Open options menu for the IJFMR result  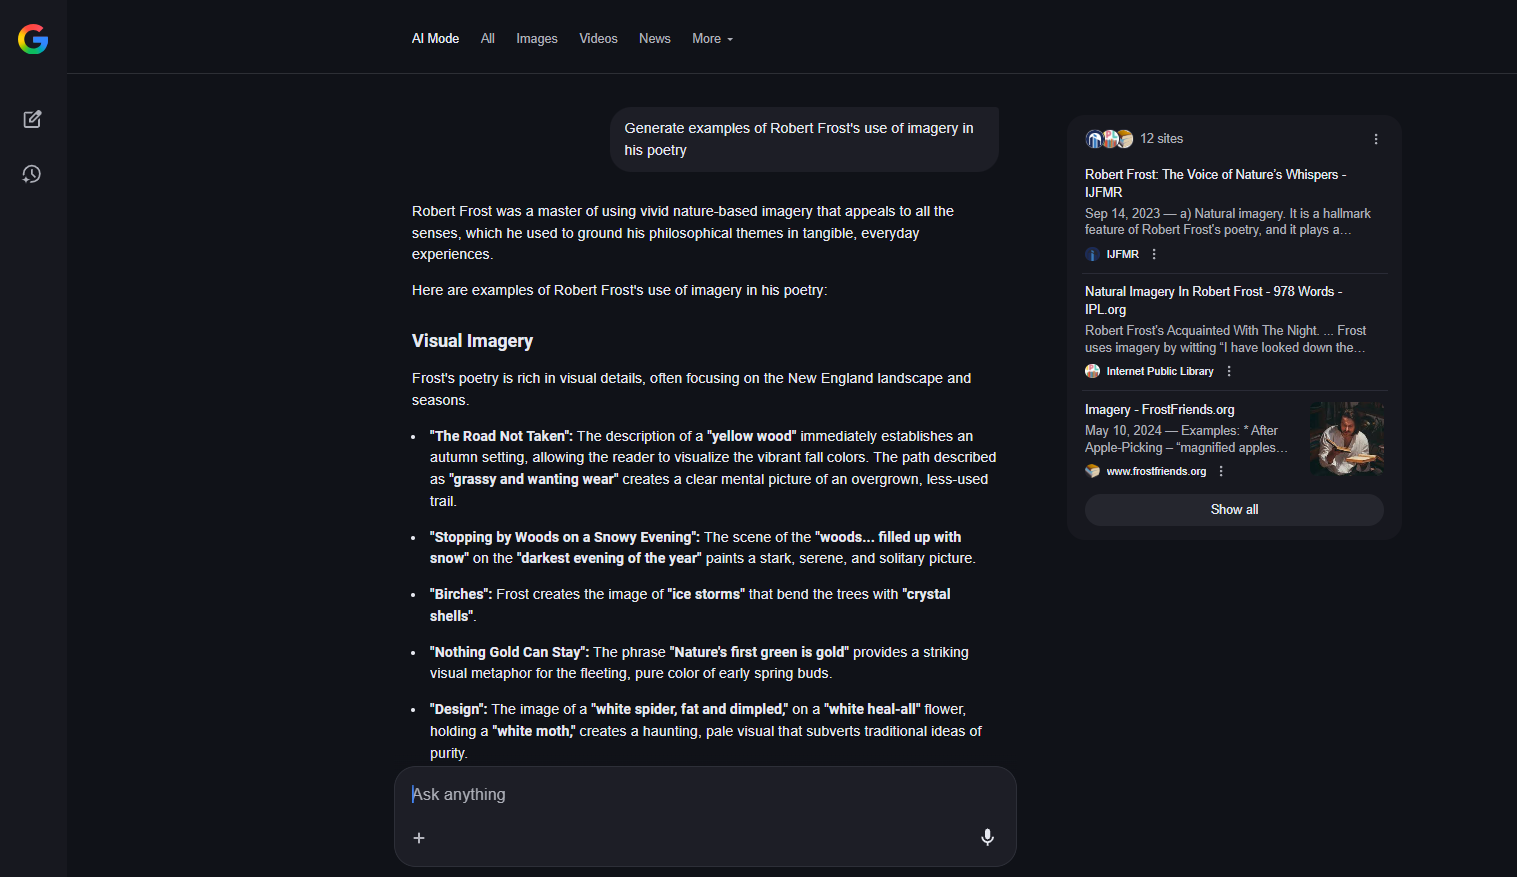tap(1153, 254)
